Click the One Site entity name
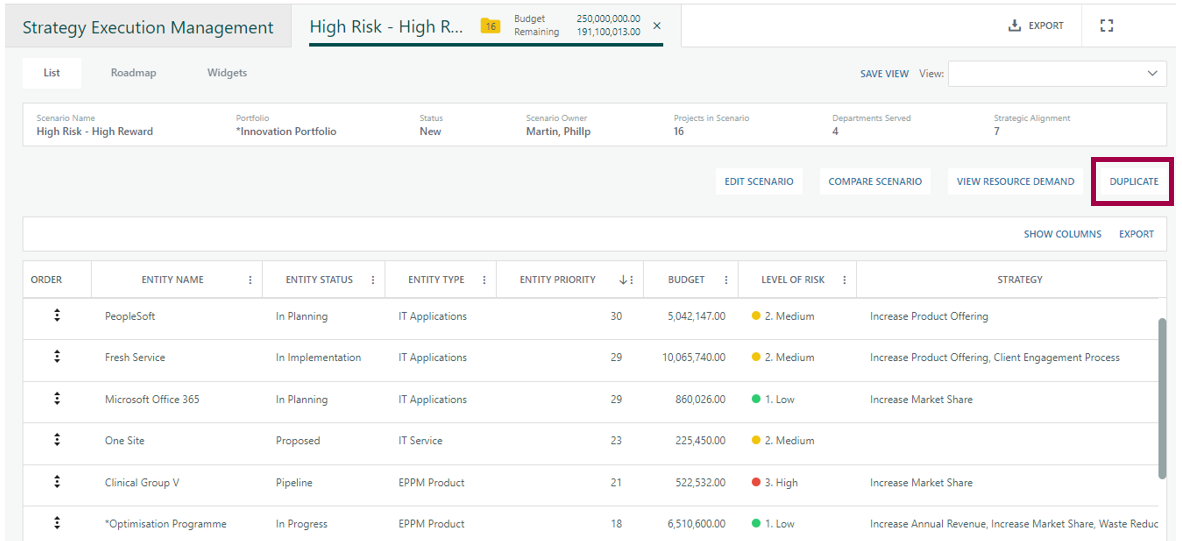1182x541 pixels. (x=124, y=441)
